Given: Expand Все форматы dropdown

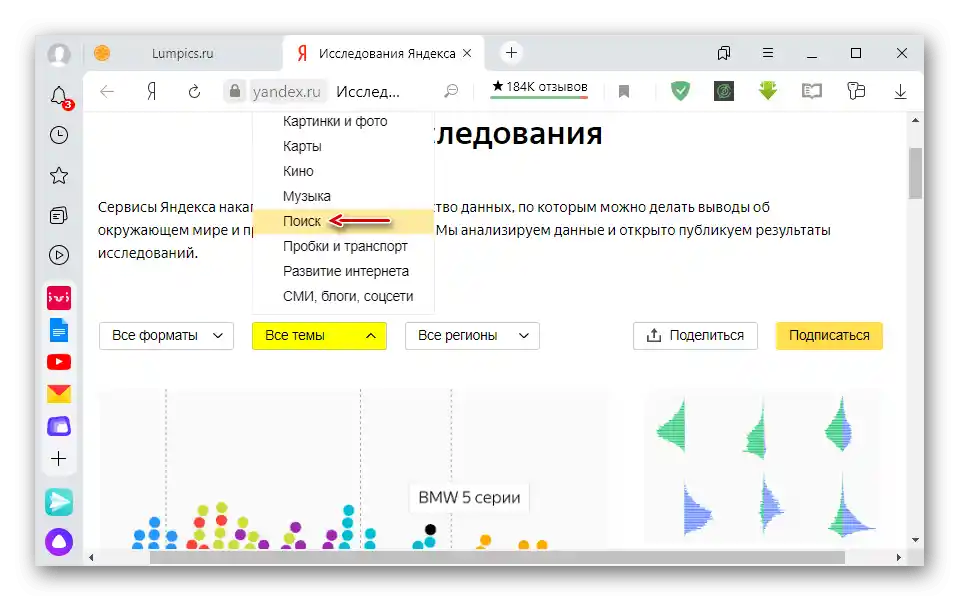Looking at the screenshot, I should [166, 336].
